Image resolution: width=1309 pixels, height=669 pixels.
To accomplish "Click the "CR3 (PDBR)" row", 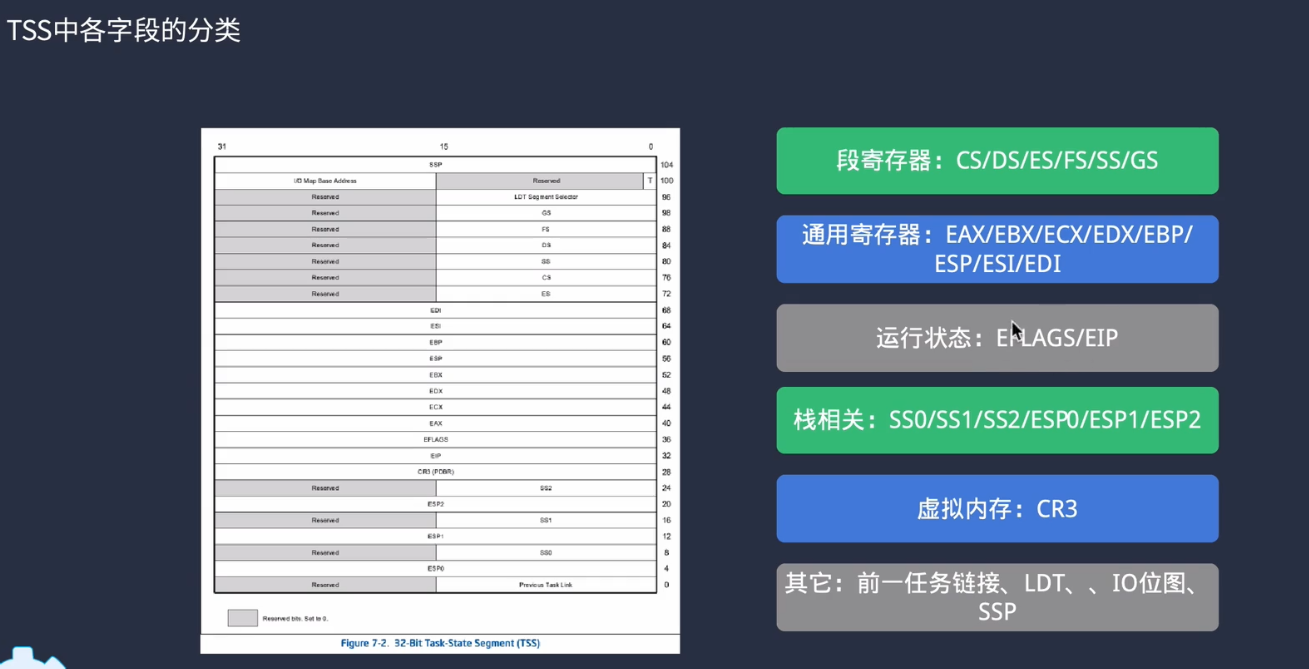I will pyautogui.click(x=435, y=471).
